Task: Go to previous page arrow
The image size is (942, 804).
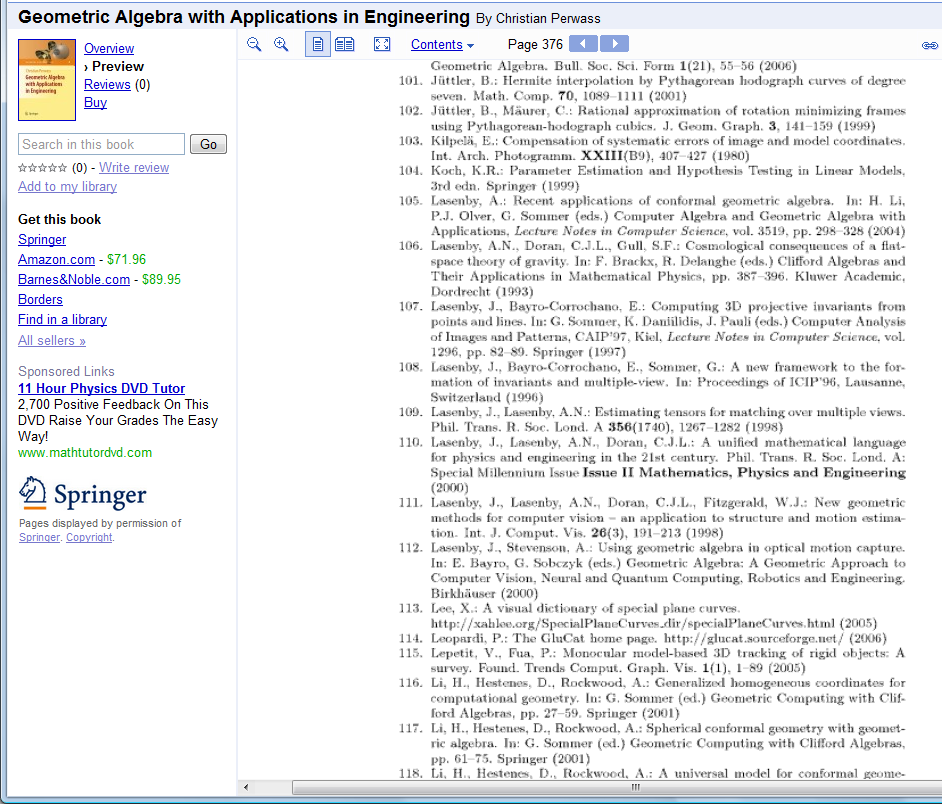Action: [583, 44]
